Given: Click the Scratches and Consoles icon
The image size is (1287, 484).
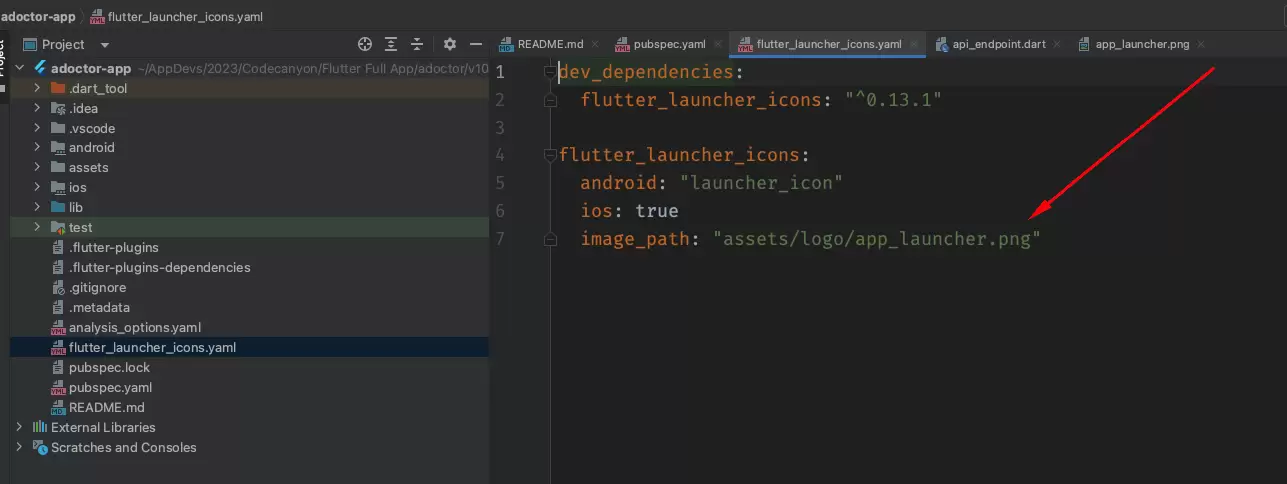Looking at the screenshot, I should tap(40, 447).
